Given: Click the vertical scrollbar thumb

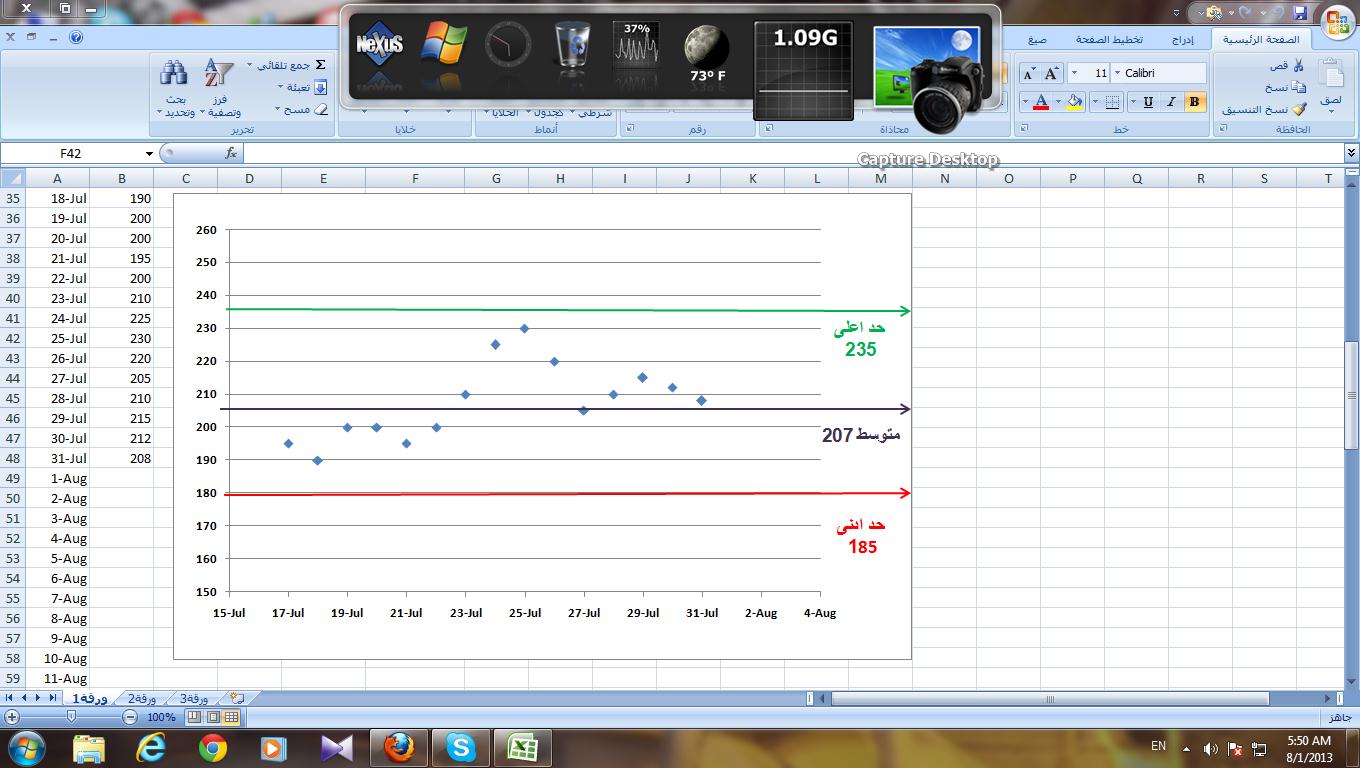Looking at the screenshot, I should tap(1351, 395).
